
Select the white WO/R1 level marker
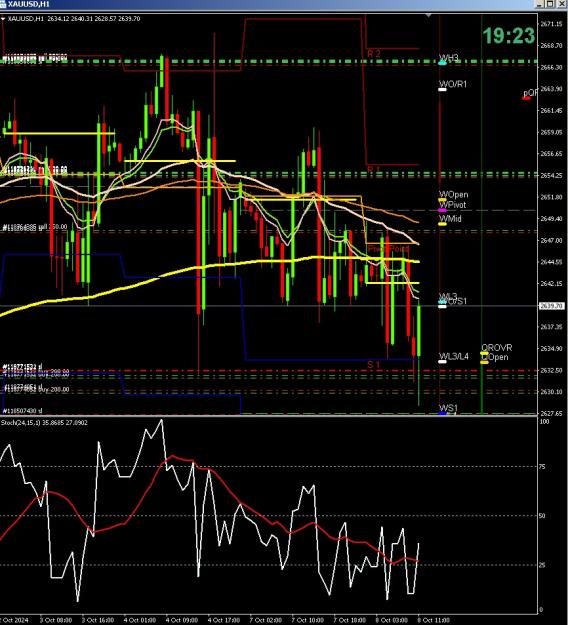click(x=442, y=90)
